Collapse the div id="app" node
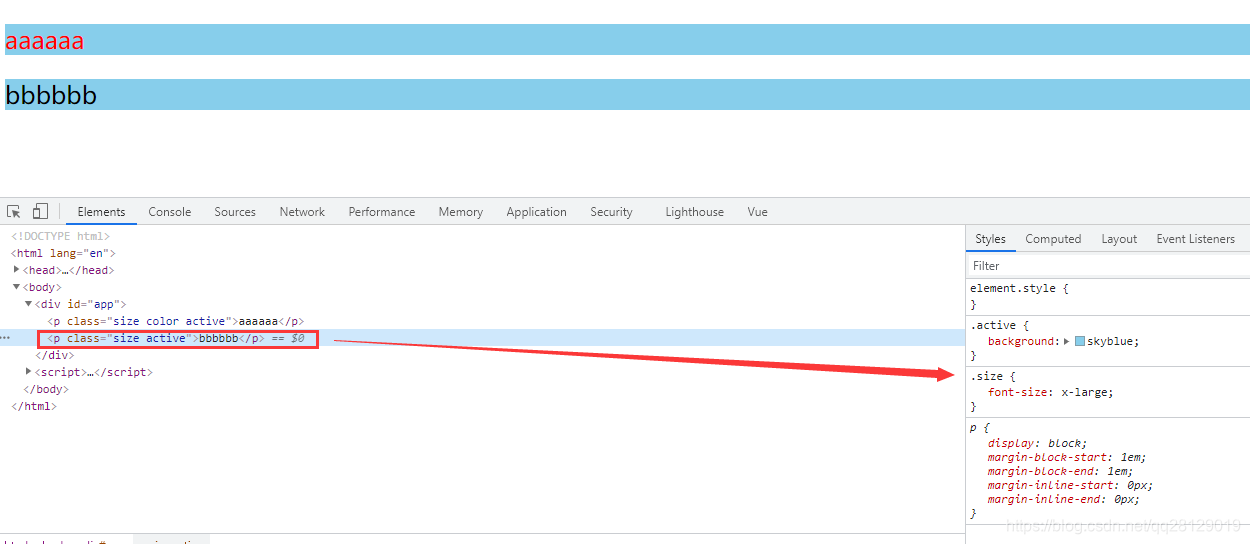1250x544 pixels. (29, 304)
